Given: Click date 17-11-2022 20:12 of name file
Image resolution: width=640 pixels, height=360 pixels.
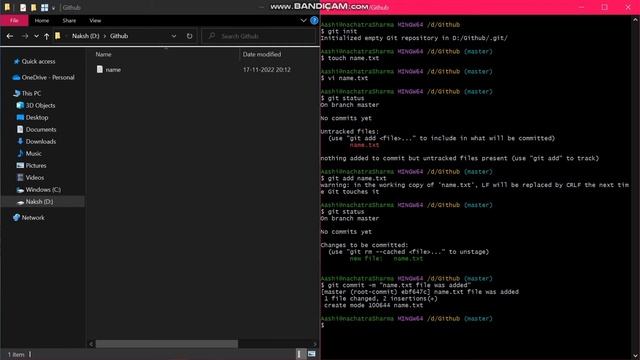Looking at the screenshot, I should click(267, 70).
